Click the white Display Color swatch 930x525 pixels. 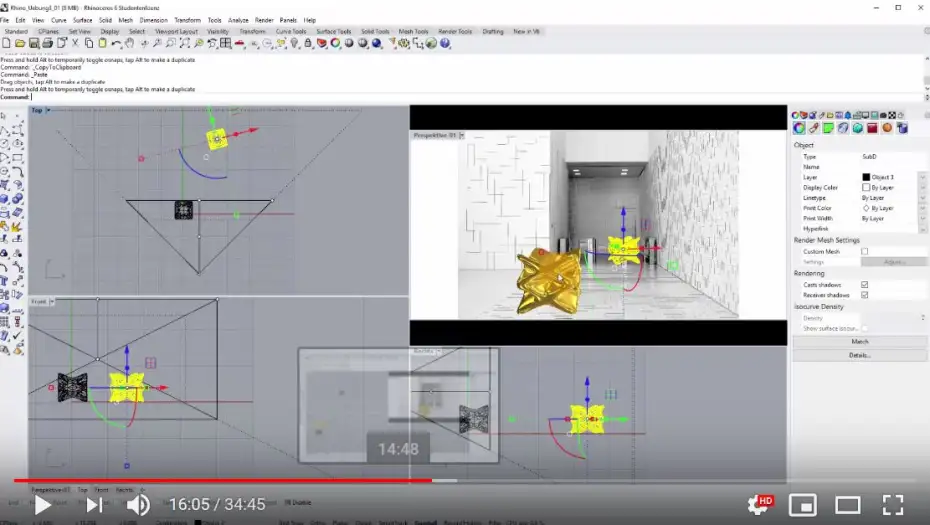click(x=866, y=187)
